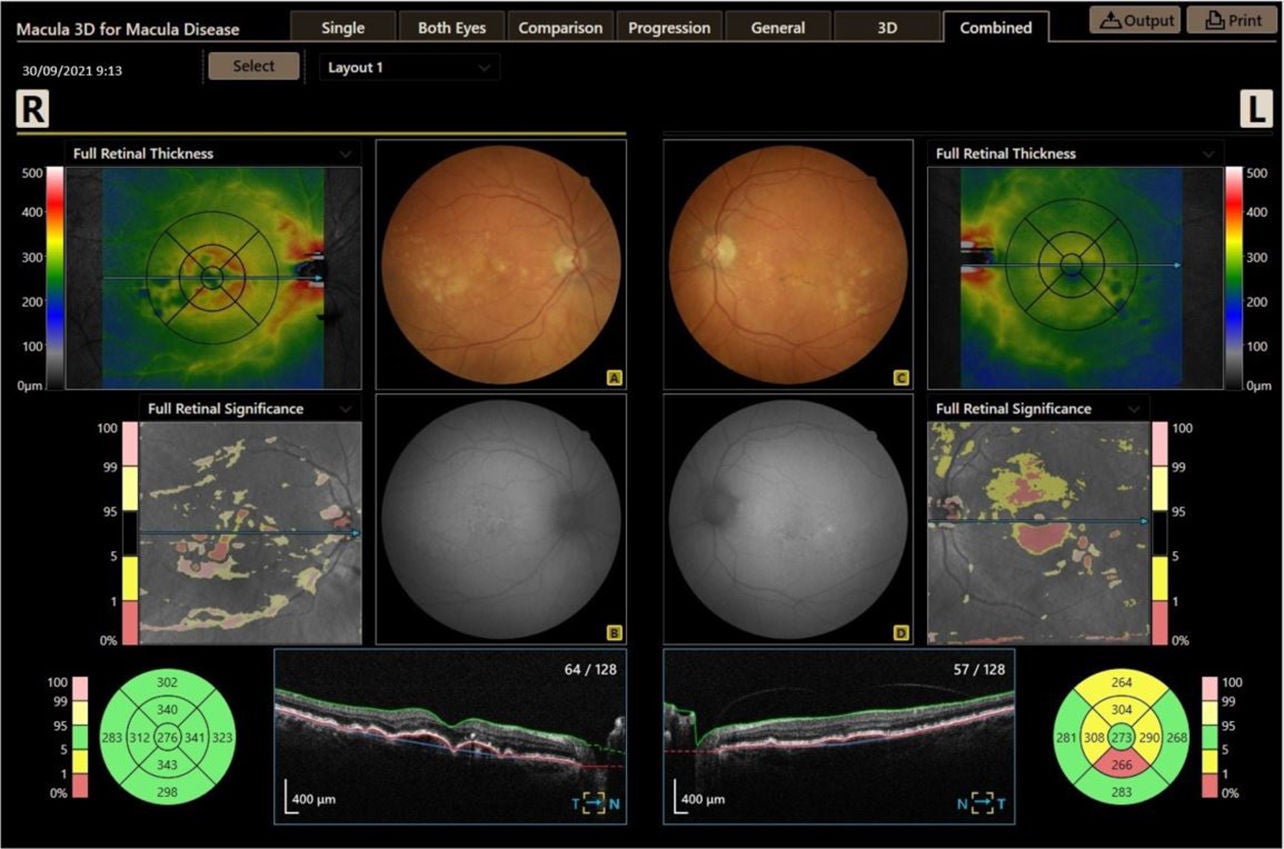Go to the Progression tab

pos(669,27)
